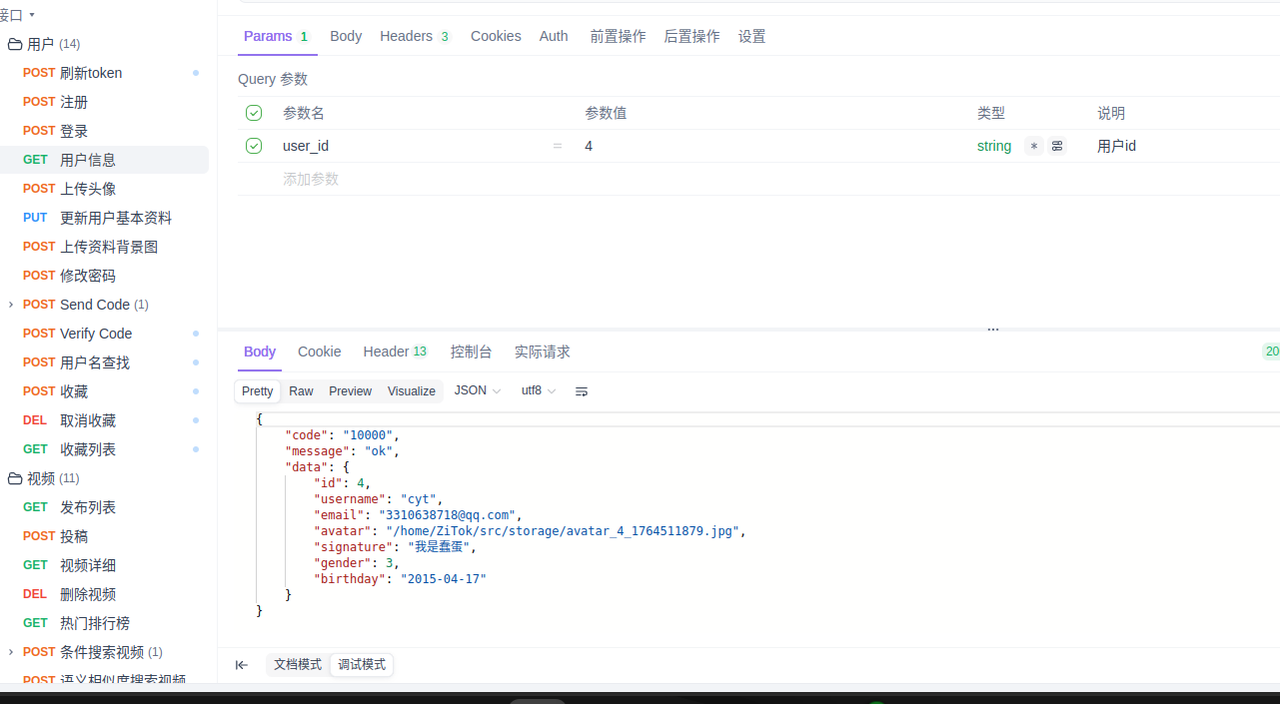Switch response view to Raw
This screenshot has height=704, width=1280.
pos(301,391)
